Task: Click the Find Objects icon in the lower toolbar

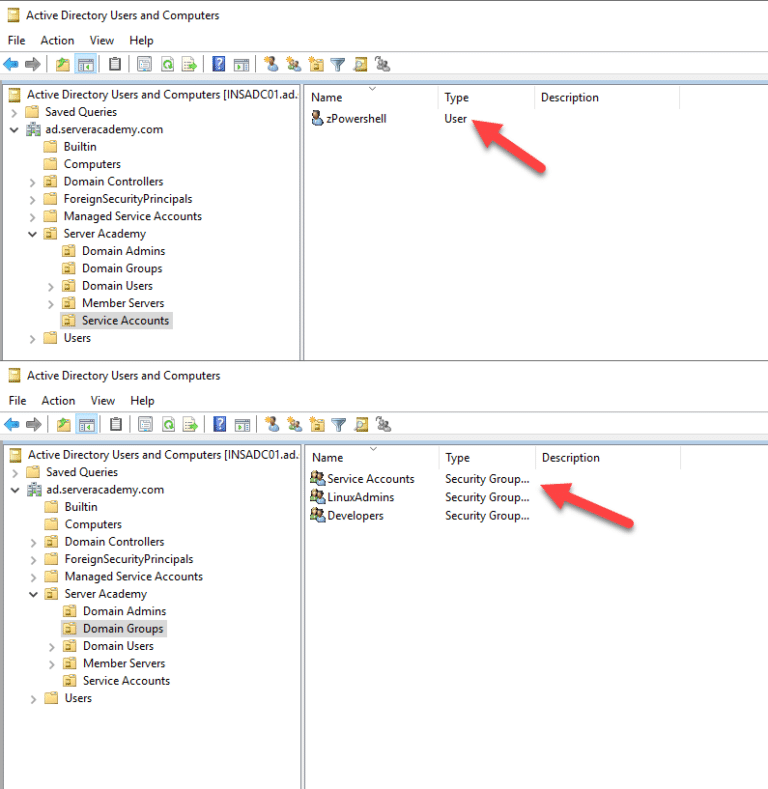Action: (x=360, y=424)
